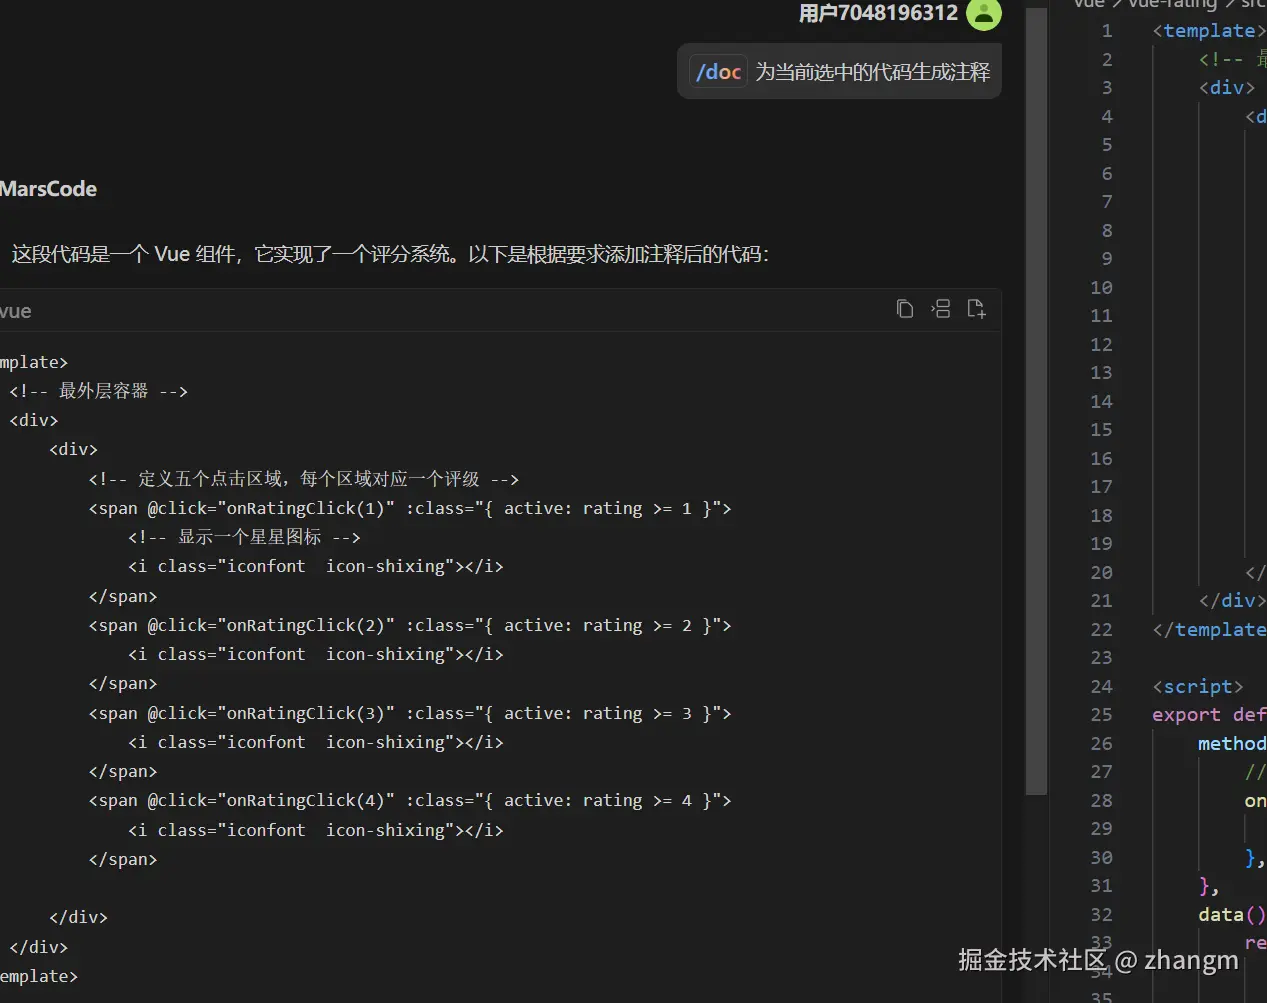Click editor line number 28
Viewport: 1267px width, 1003px height.
[1101, 801]
